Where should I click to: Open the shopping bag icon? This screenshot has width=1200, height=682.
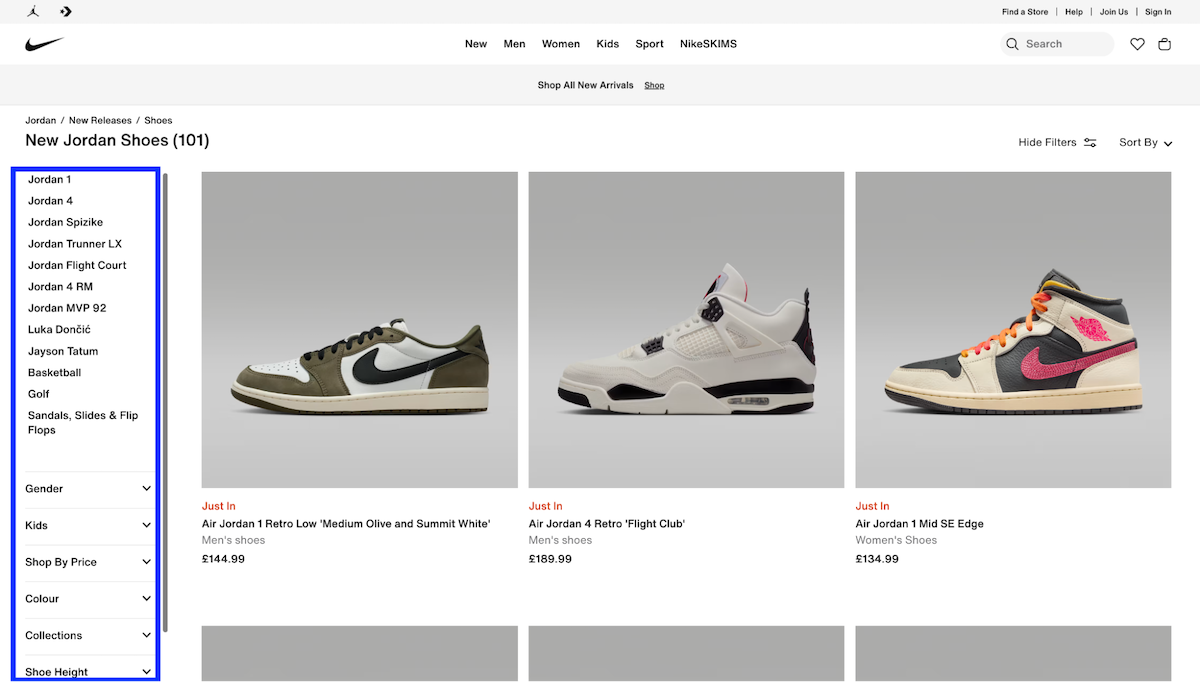pyautogui.click(x=1164, y=44)
